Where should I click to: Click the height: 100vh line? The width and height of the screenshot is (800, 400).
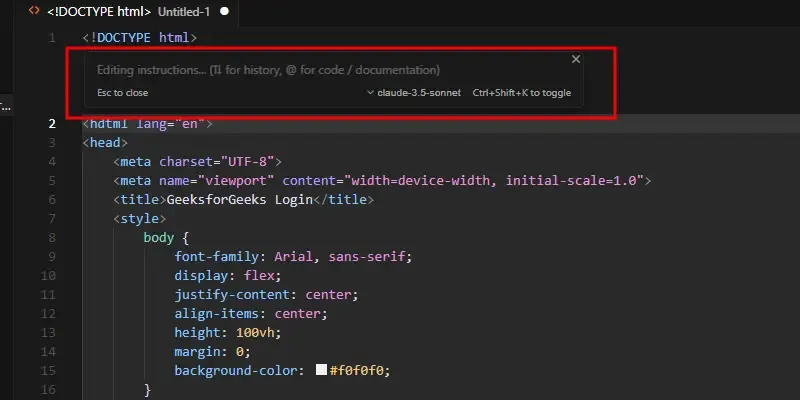pos(228,333)
